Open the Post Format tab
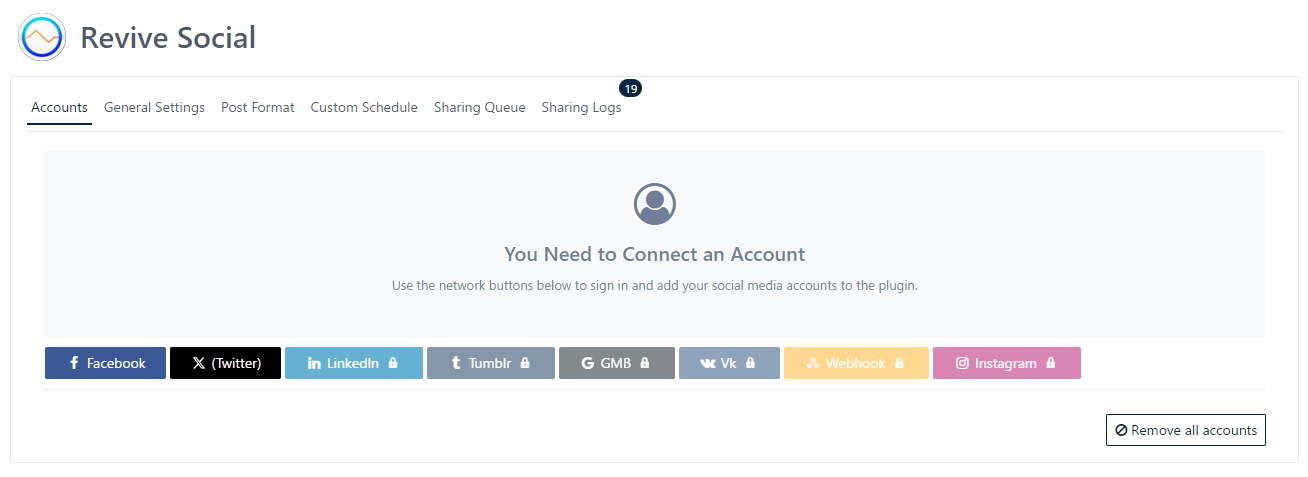The image size is (1308, 477). click(258, 107)
